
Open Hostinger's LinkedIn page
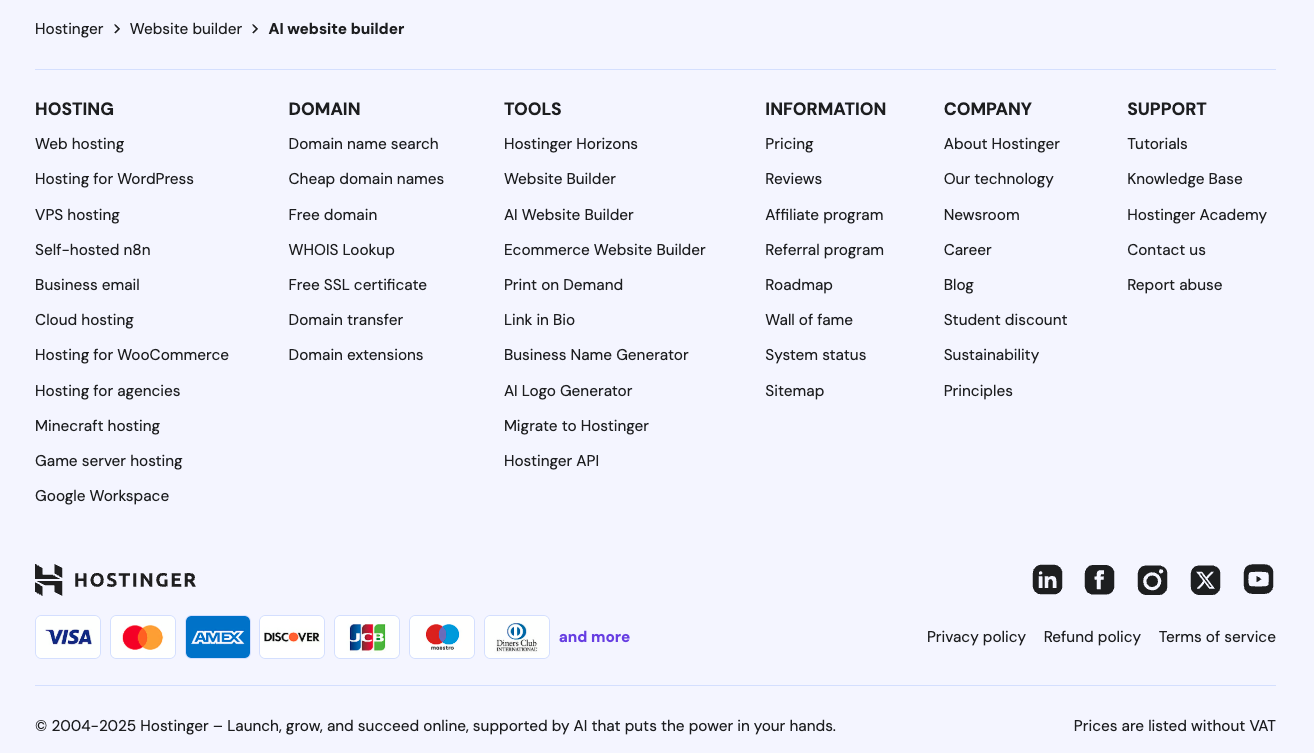pyautogui.click(x=1047, y=579)
